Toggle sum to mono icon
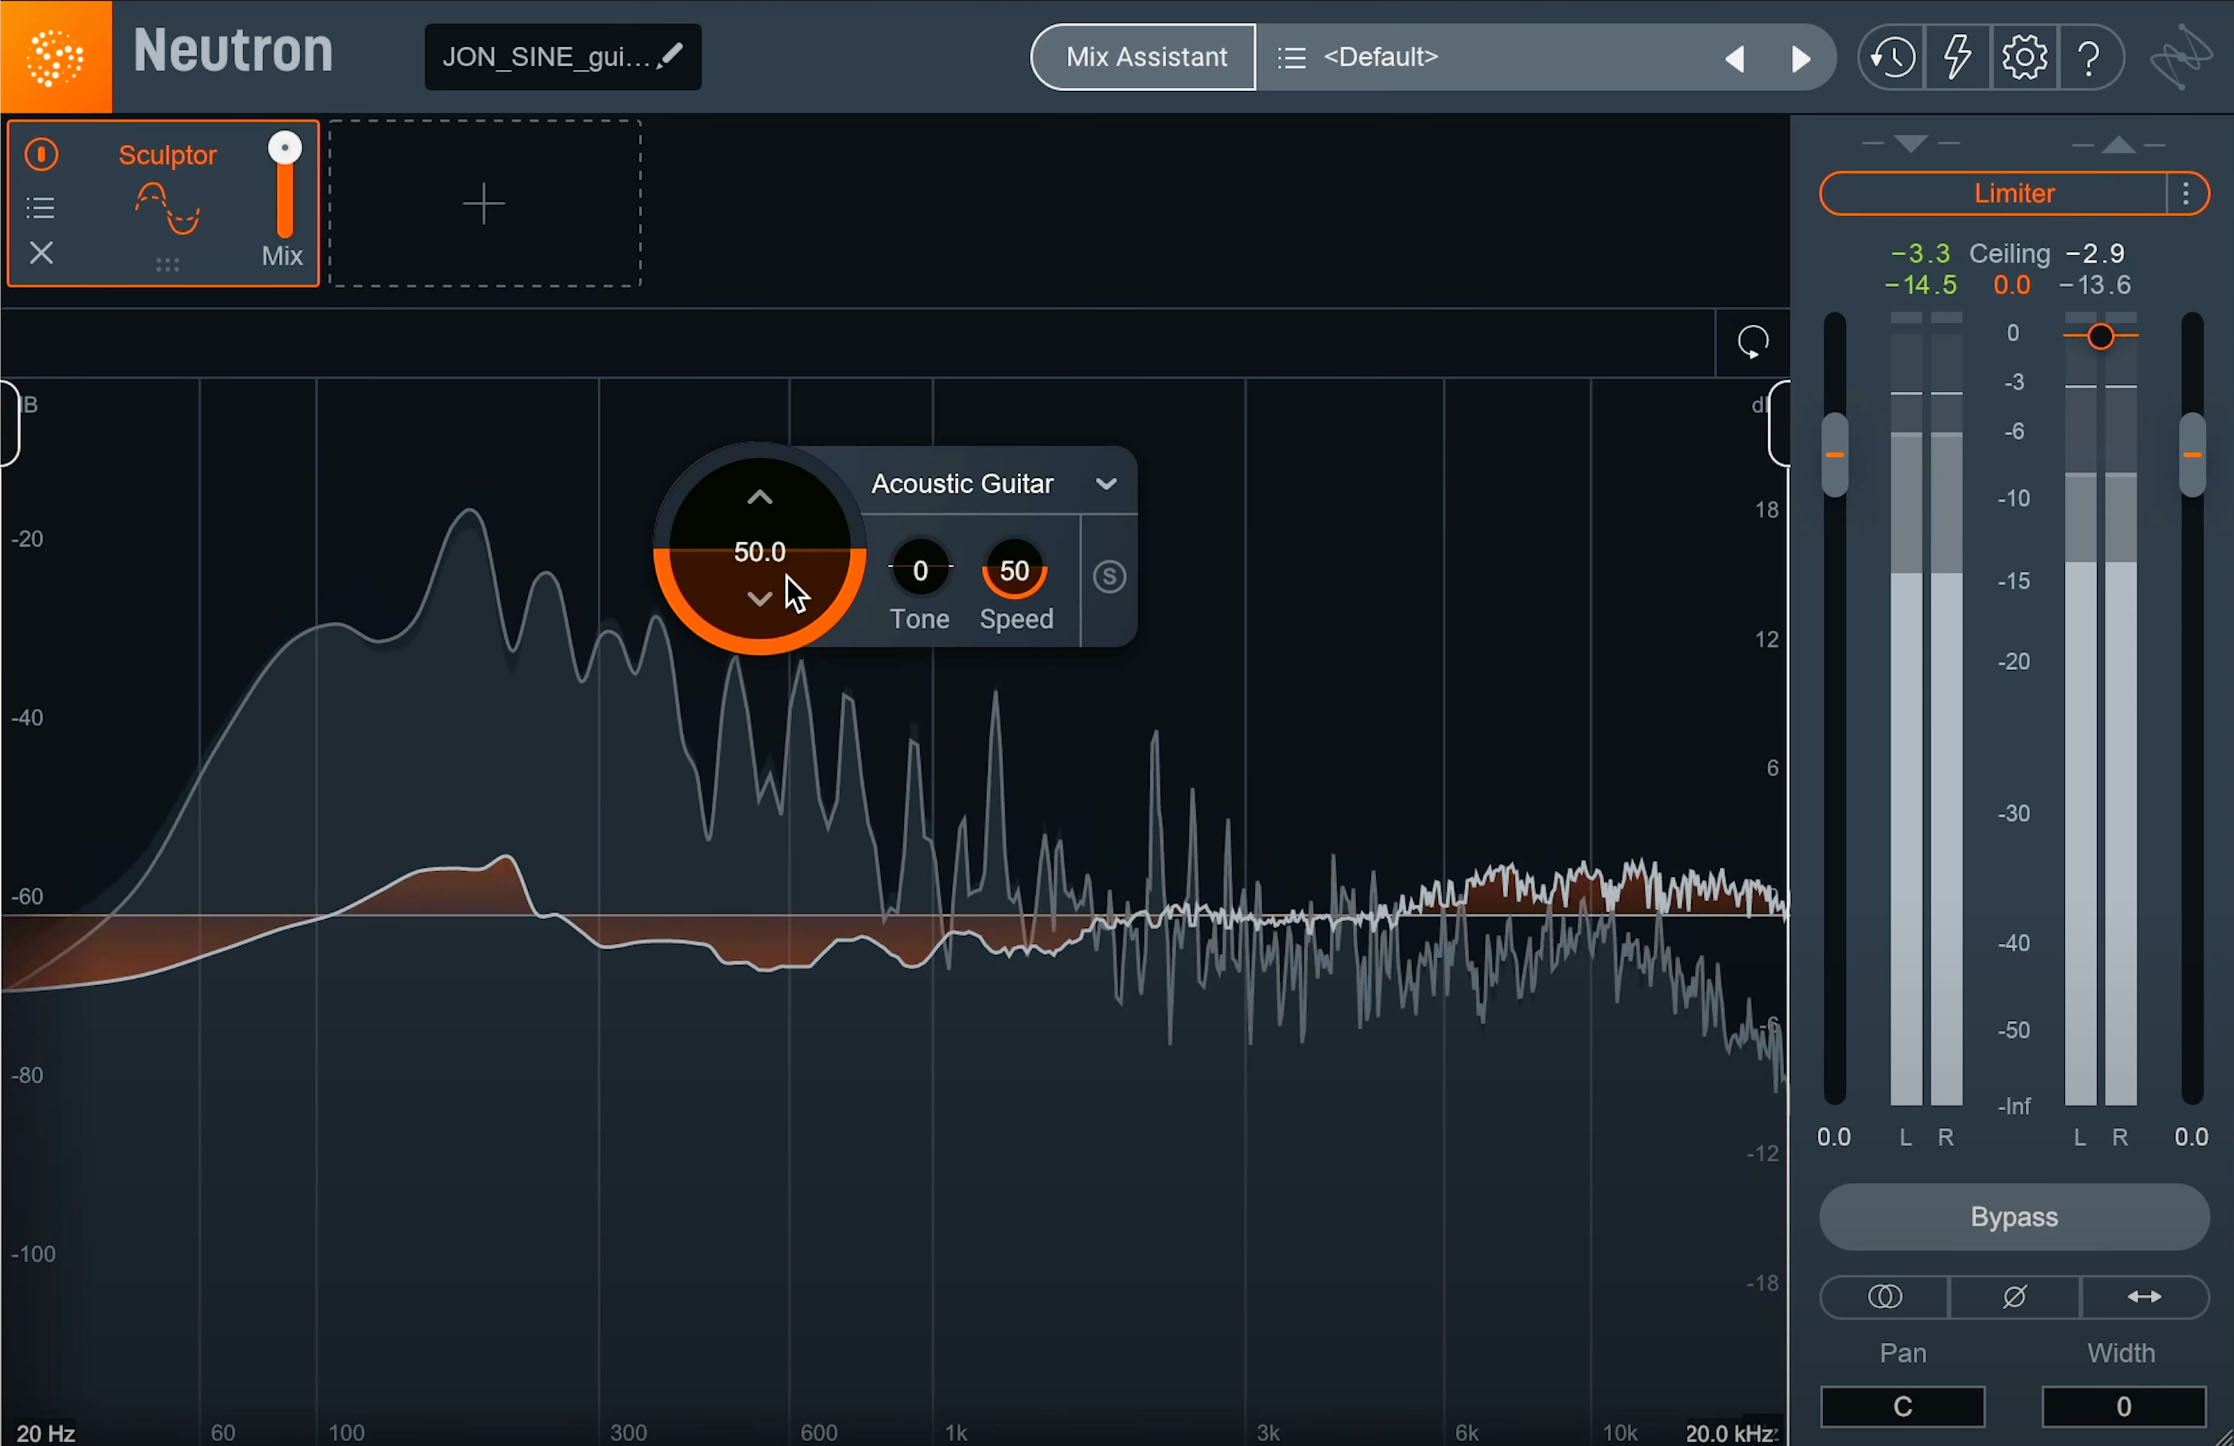2234x1446 pixels. [1885, 1297]
